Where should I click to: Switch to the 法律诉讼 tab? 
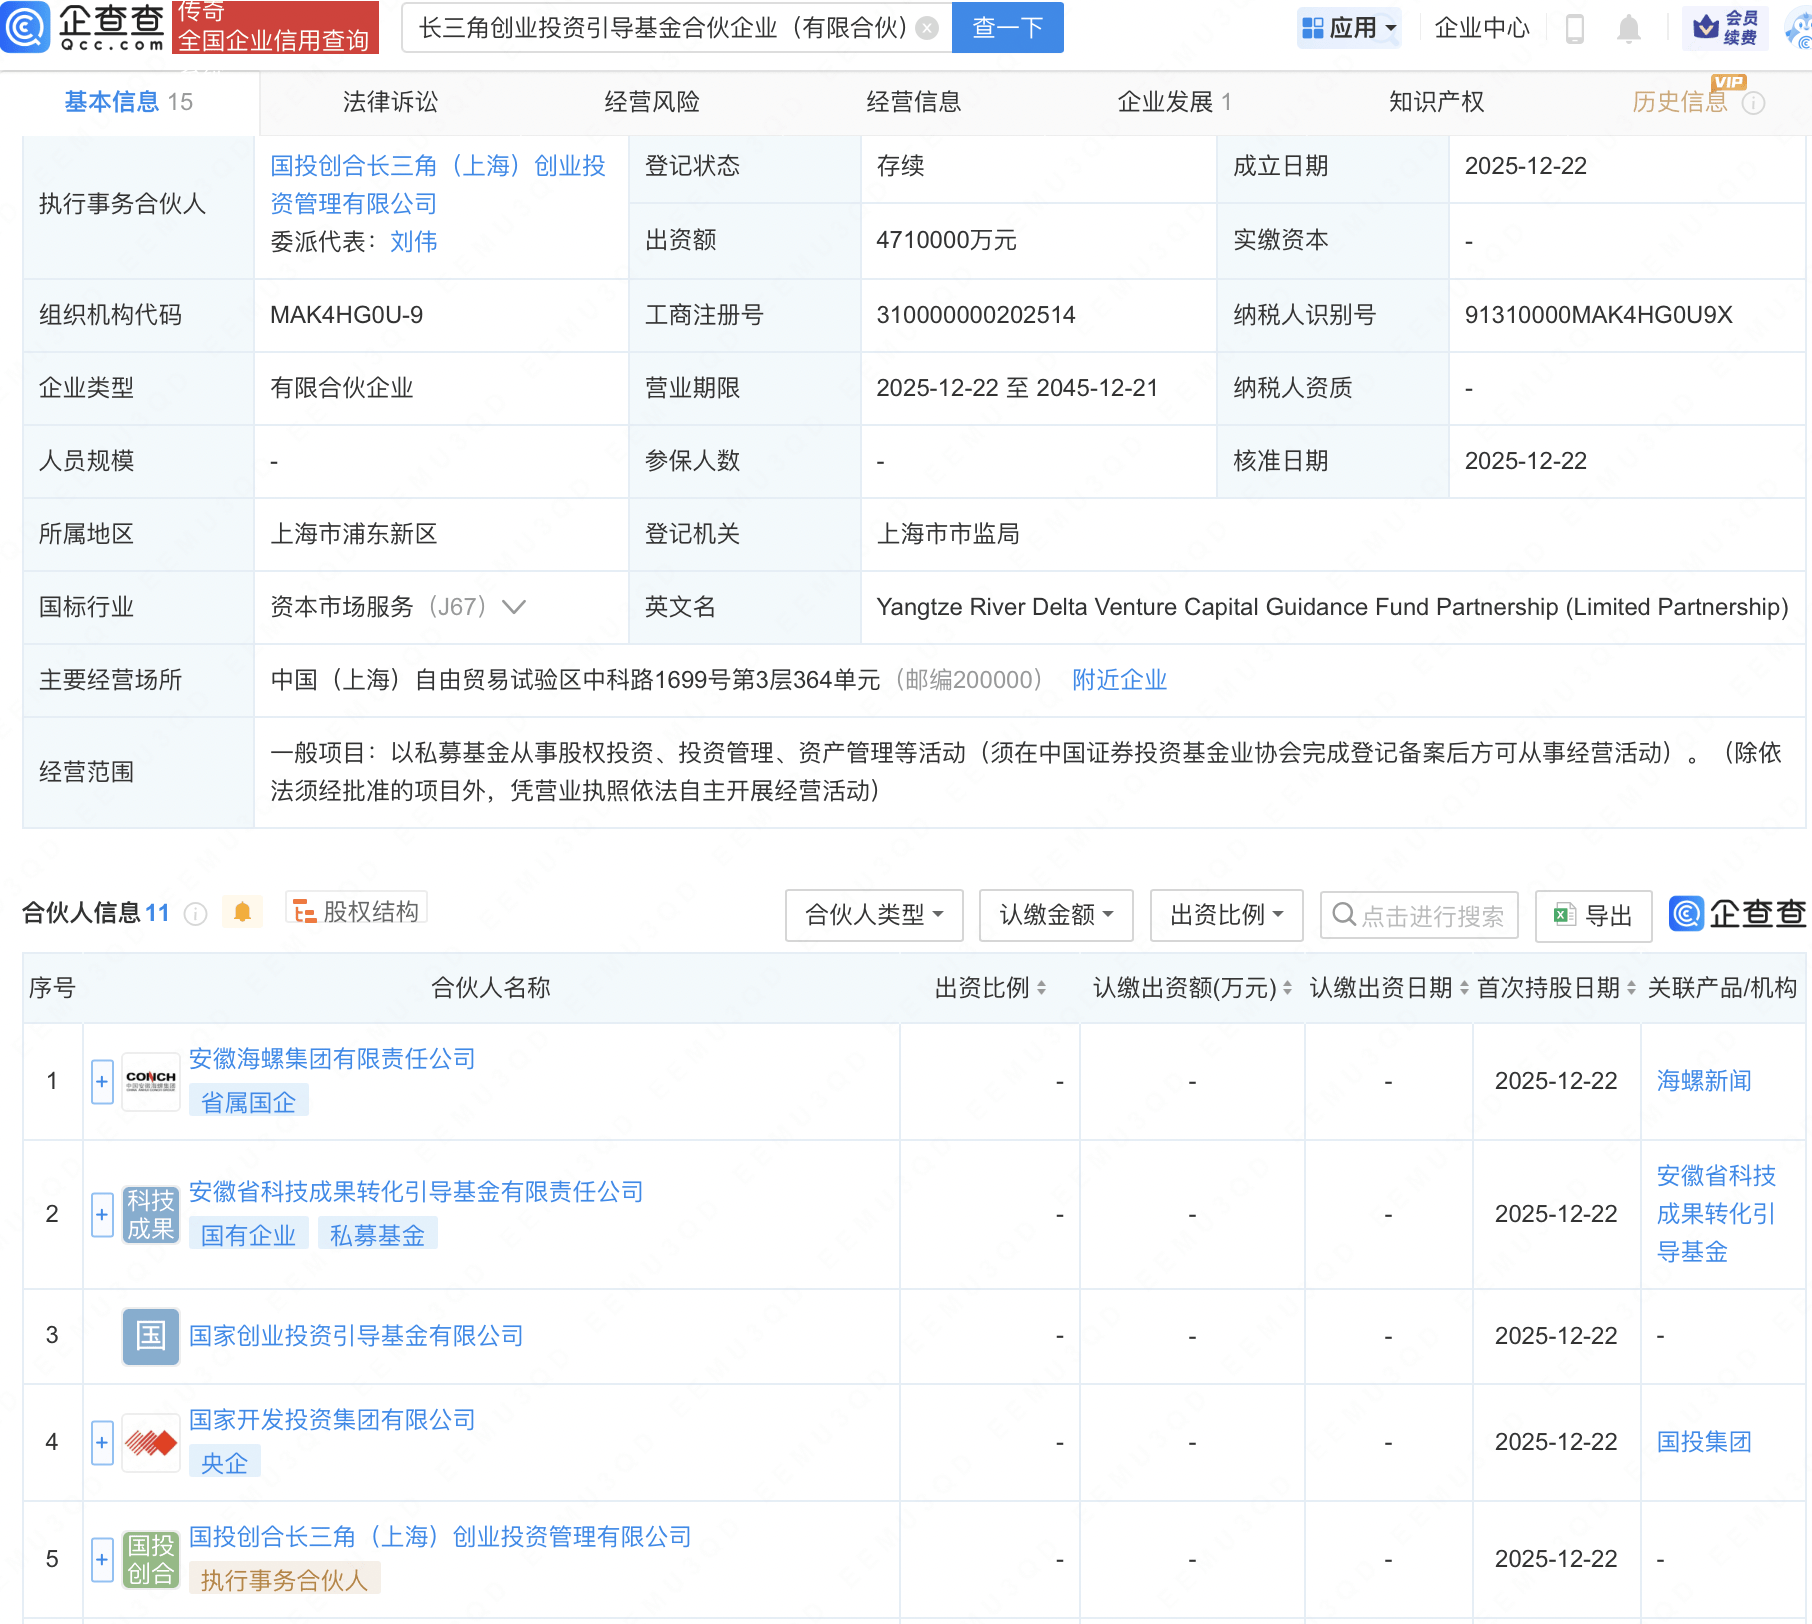click(x=389, y=101)
